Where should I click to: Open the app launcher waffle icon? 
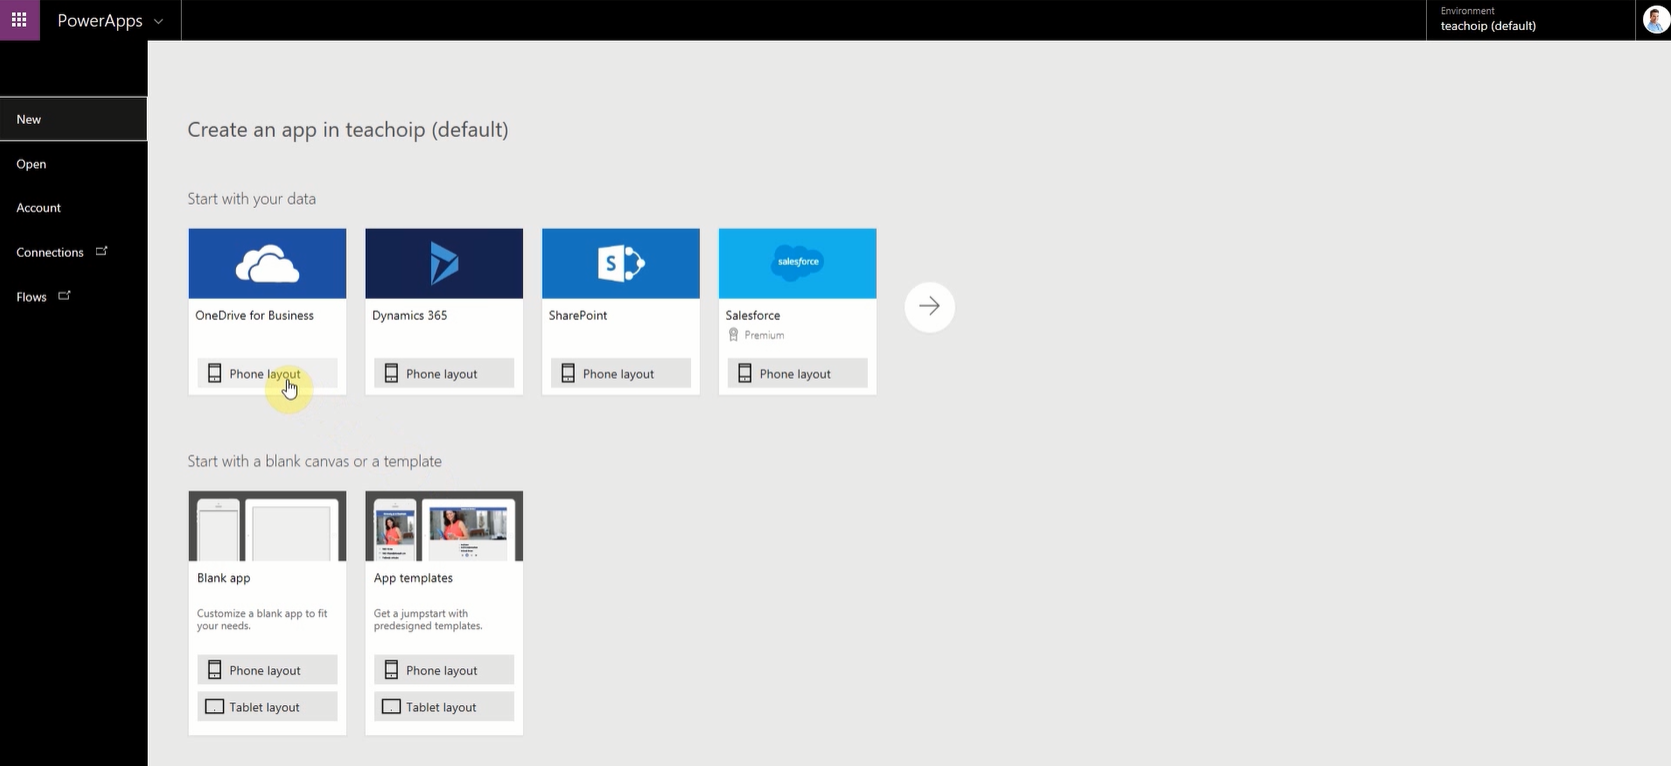pos(19,20)
